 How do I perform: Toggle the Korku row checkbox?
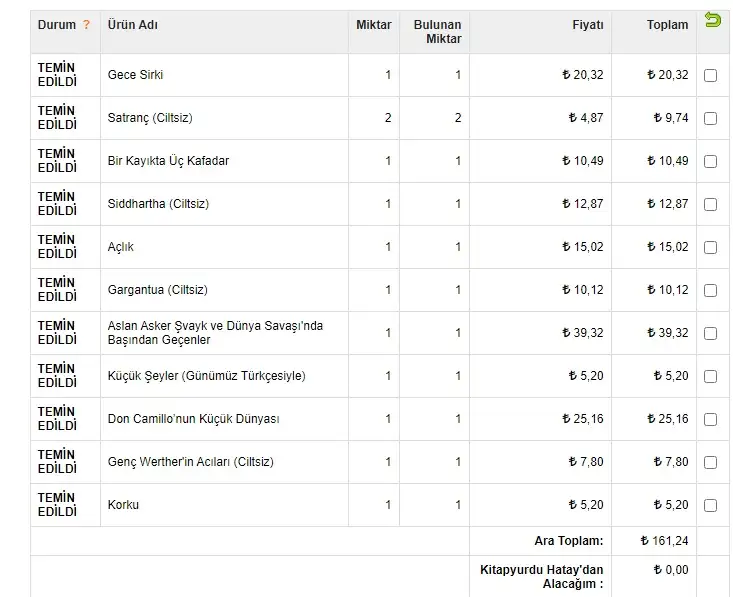pyautogui.click(x=711, y=505)
